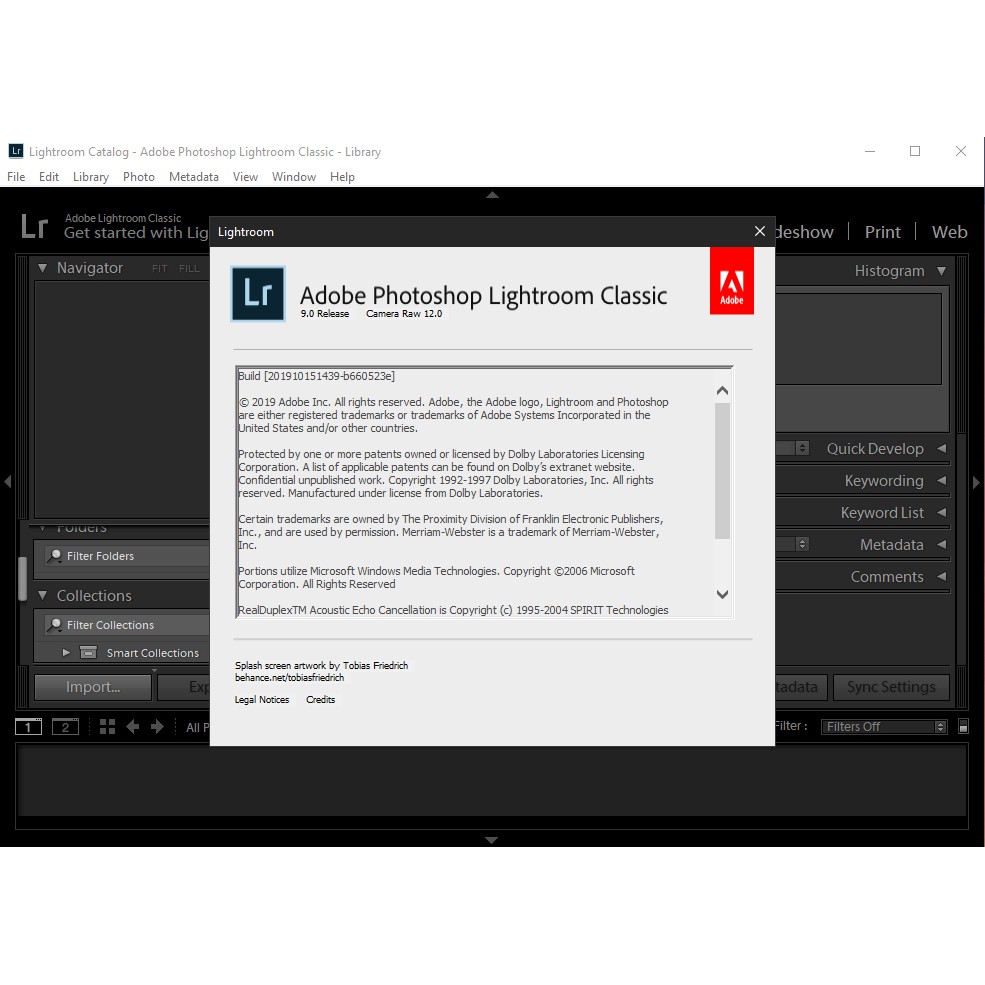This screenshot has width=985, height=985.
Task: Click the Build [201910151439-b660523e] line
Action: tap(317, 376)
